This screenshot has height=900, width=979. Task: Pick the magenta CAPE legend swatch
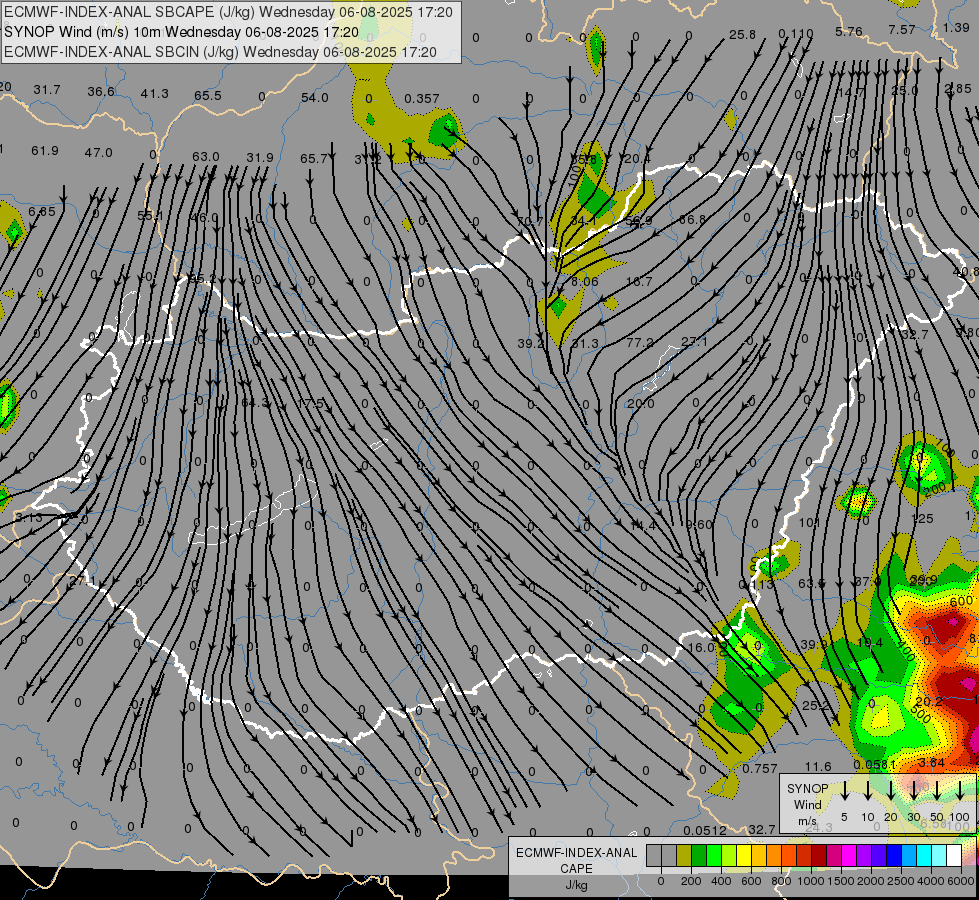pyautogui.click(x=849, y=856)
